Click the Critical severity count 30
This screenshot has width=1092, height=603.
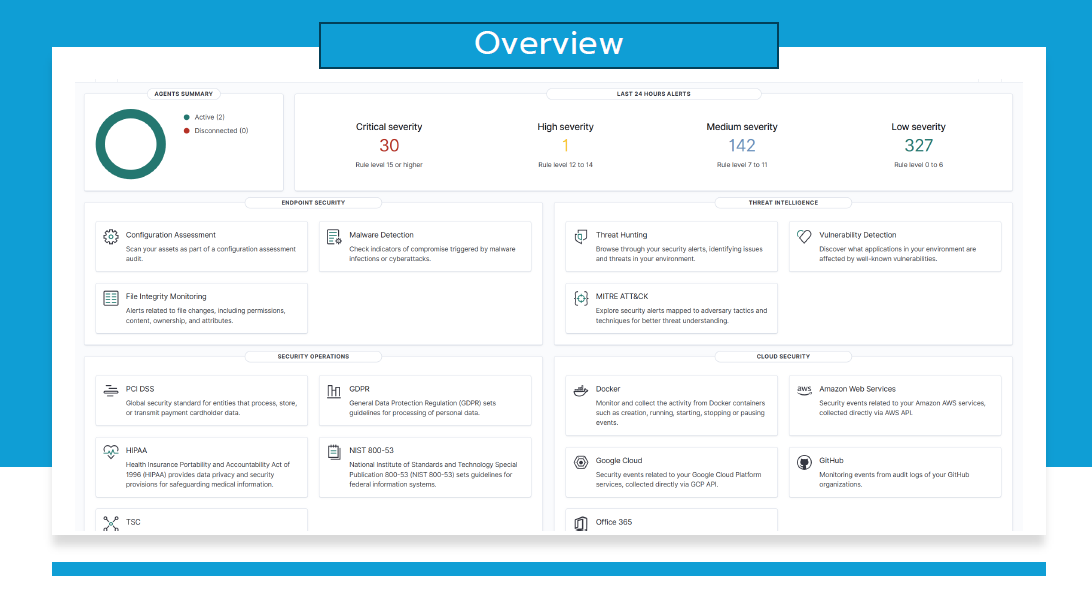389,146
